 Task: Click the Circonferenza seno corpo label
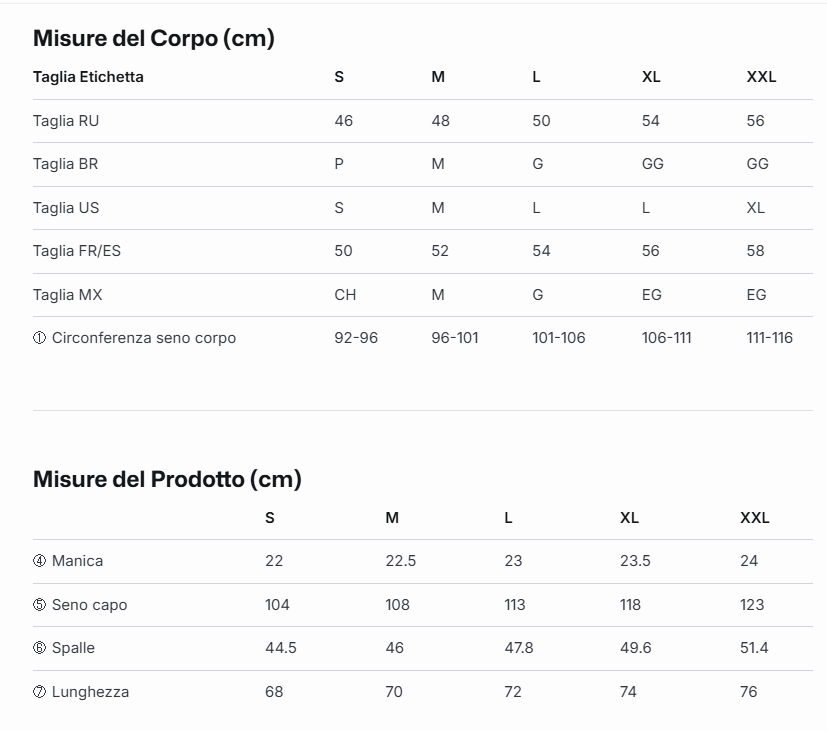pos(143,338)
